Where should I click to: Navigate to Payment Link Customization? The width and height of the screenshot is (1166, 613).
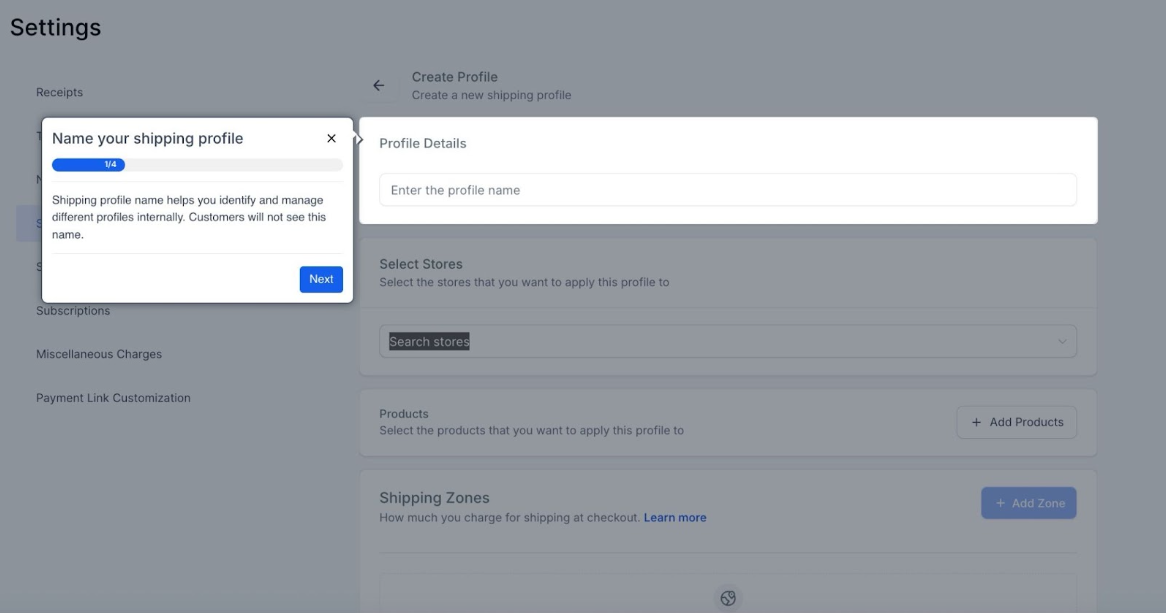point(113,398)
